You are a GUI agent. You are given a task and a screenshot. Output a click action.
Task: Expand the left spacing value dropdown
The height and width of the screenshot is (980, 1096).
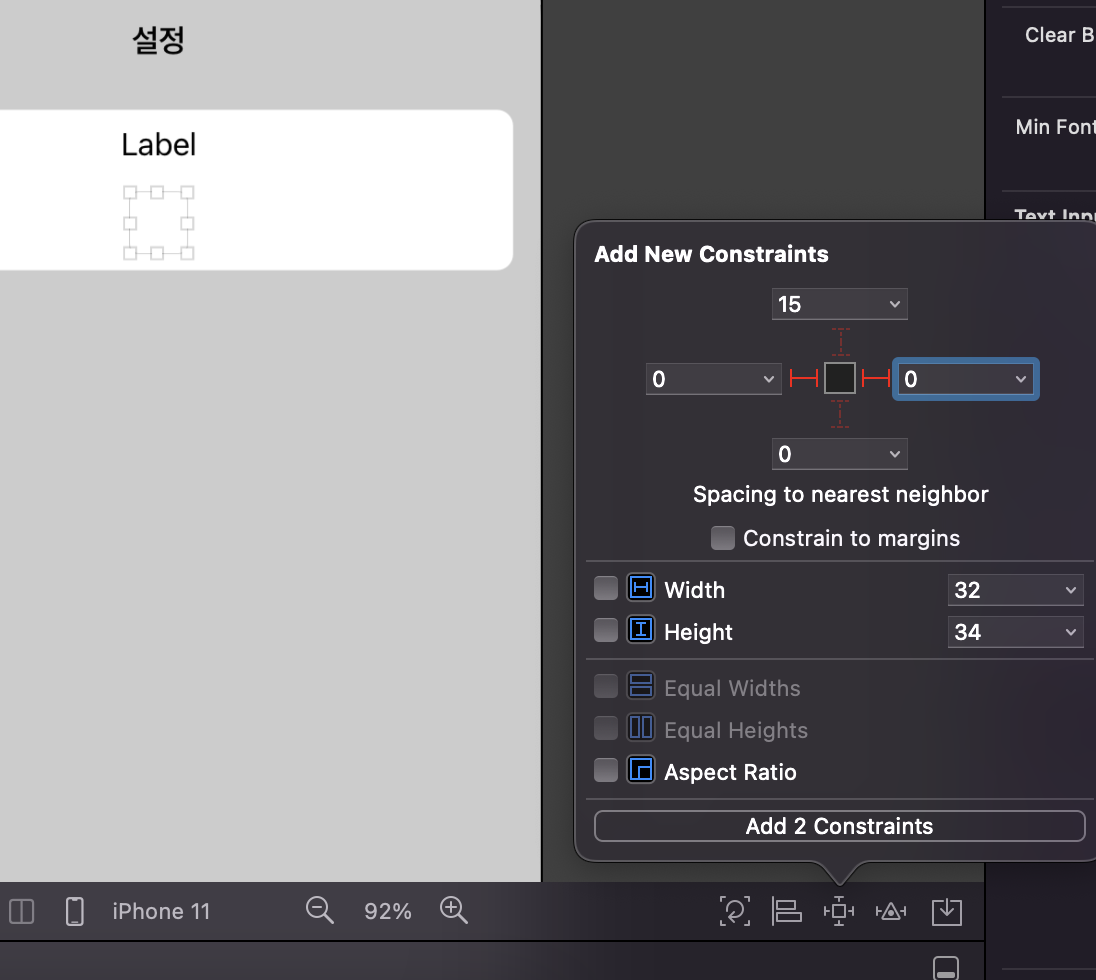[769, 379]
